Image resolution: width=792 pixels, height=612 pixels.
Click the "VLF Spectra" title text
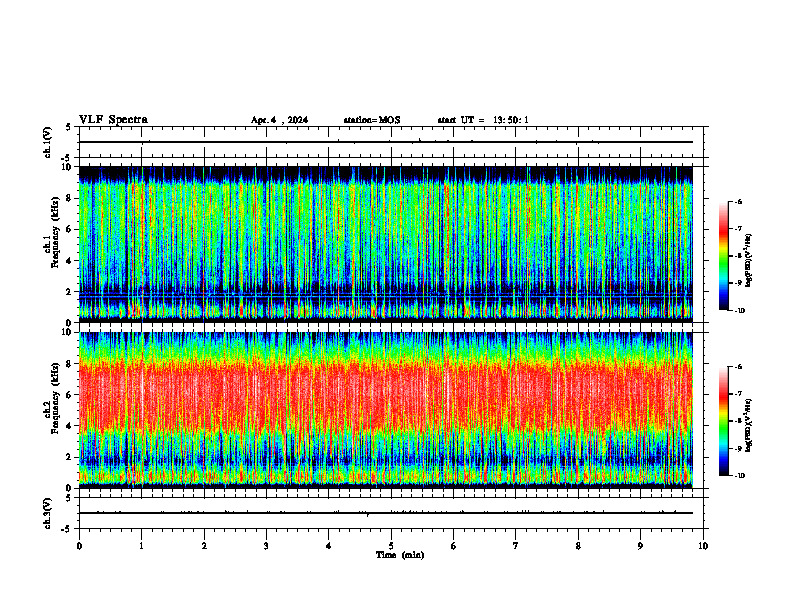[x=113, y=120]
